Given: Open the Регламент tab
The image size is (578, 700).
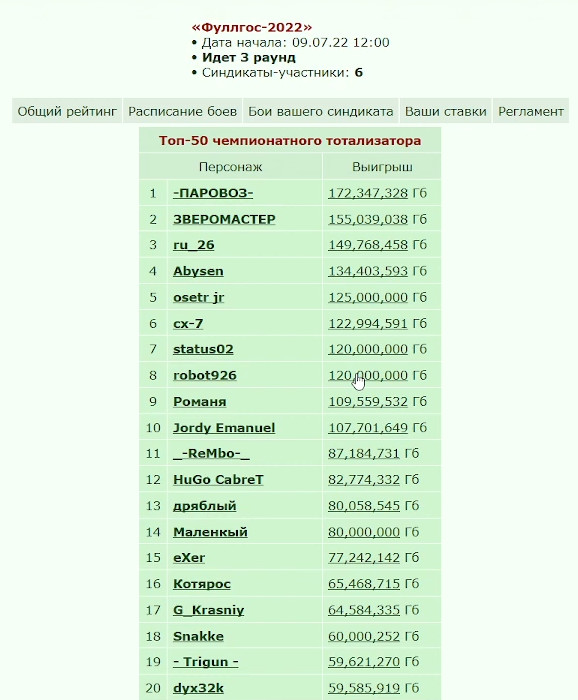Looking at the screenshot, I should (x=531, y=111).
